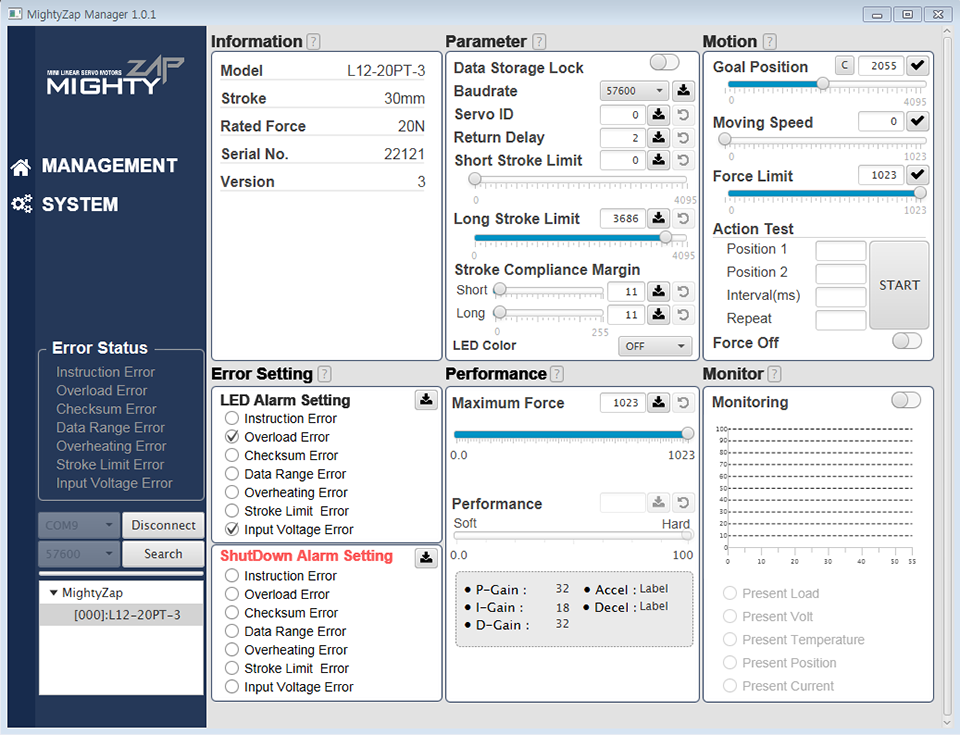Click the Force Limit slider handle

click(x=920, y=193)
